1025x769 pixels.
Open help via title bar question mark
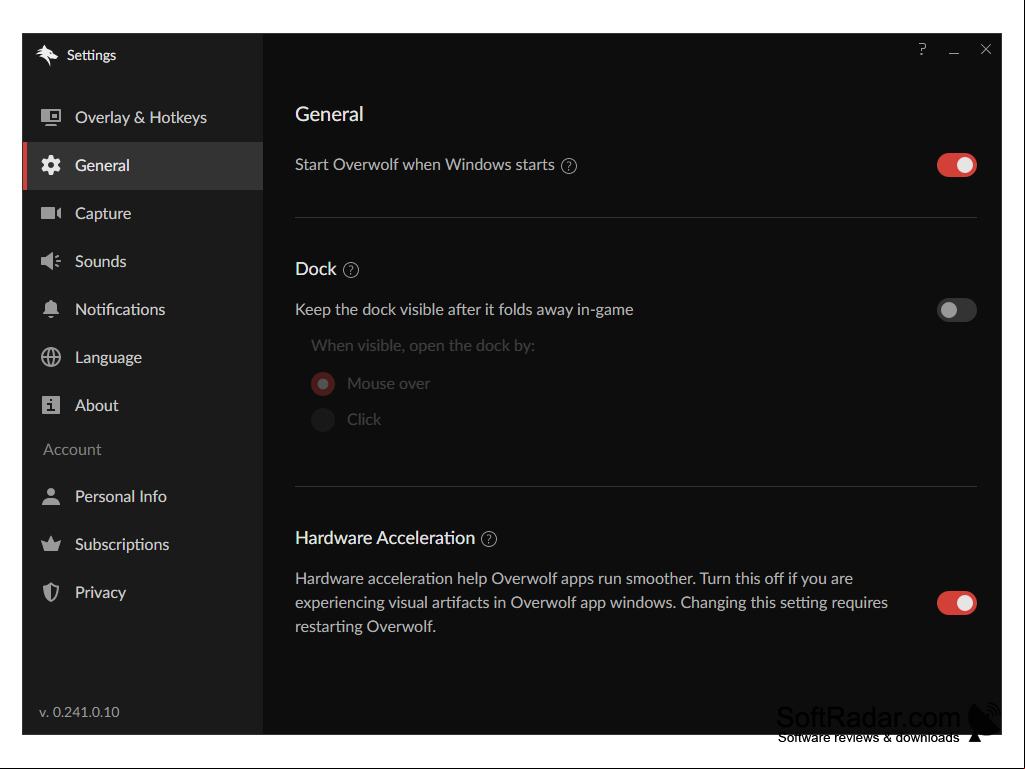click(x=922, y=49)
